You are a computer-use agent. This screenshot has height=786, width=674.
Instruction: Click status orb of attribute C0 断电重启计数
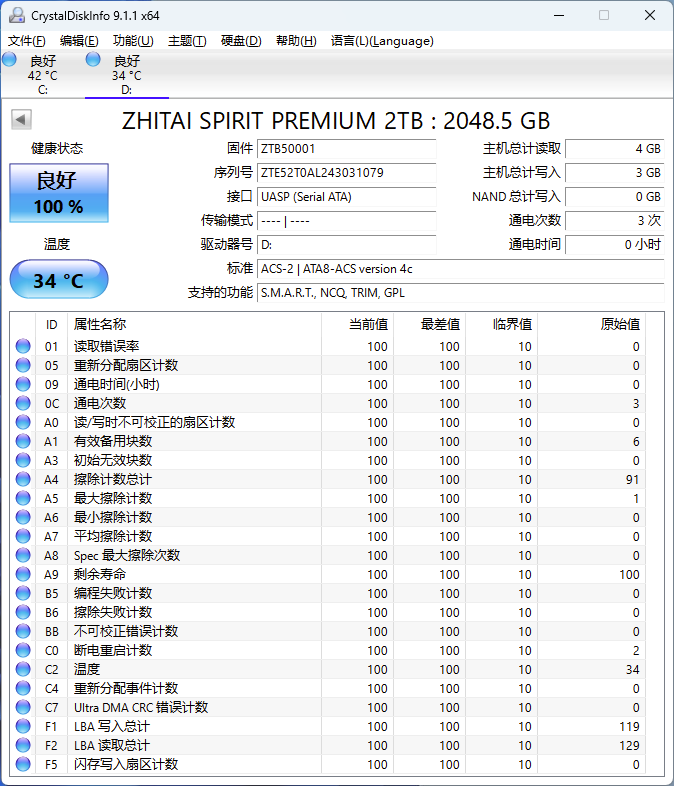23,650
